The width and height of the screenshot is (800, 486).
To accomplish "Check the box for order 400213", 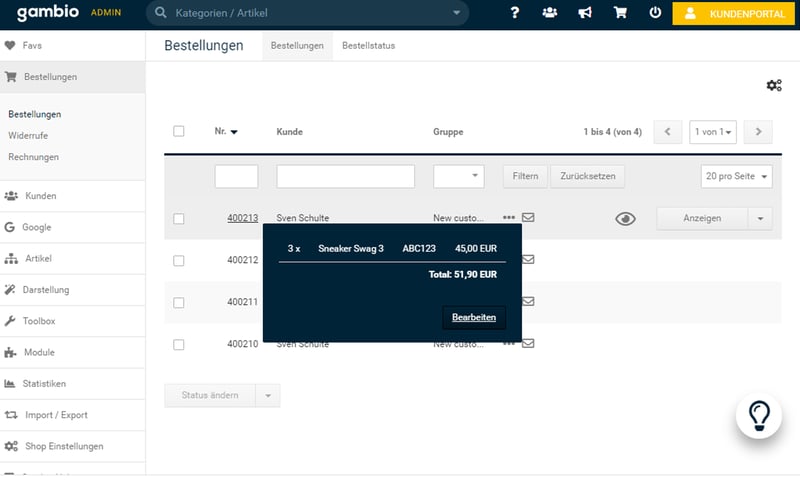I will [x=179, y=218].
